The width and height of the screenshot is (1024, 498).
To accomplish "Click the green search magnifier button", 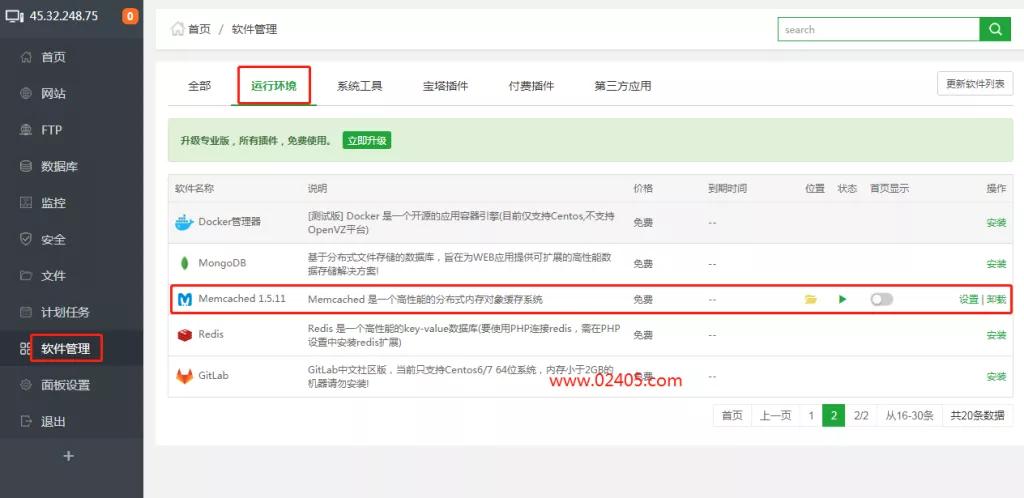I will tap(995, 29).
